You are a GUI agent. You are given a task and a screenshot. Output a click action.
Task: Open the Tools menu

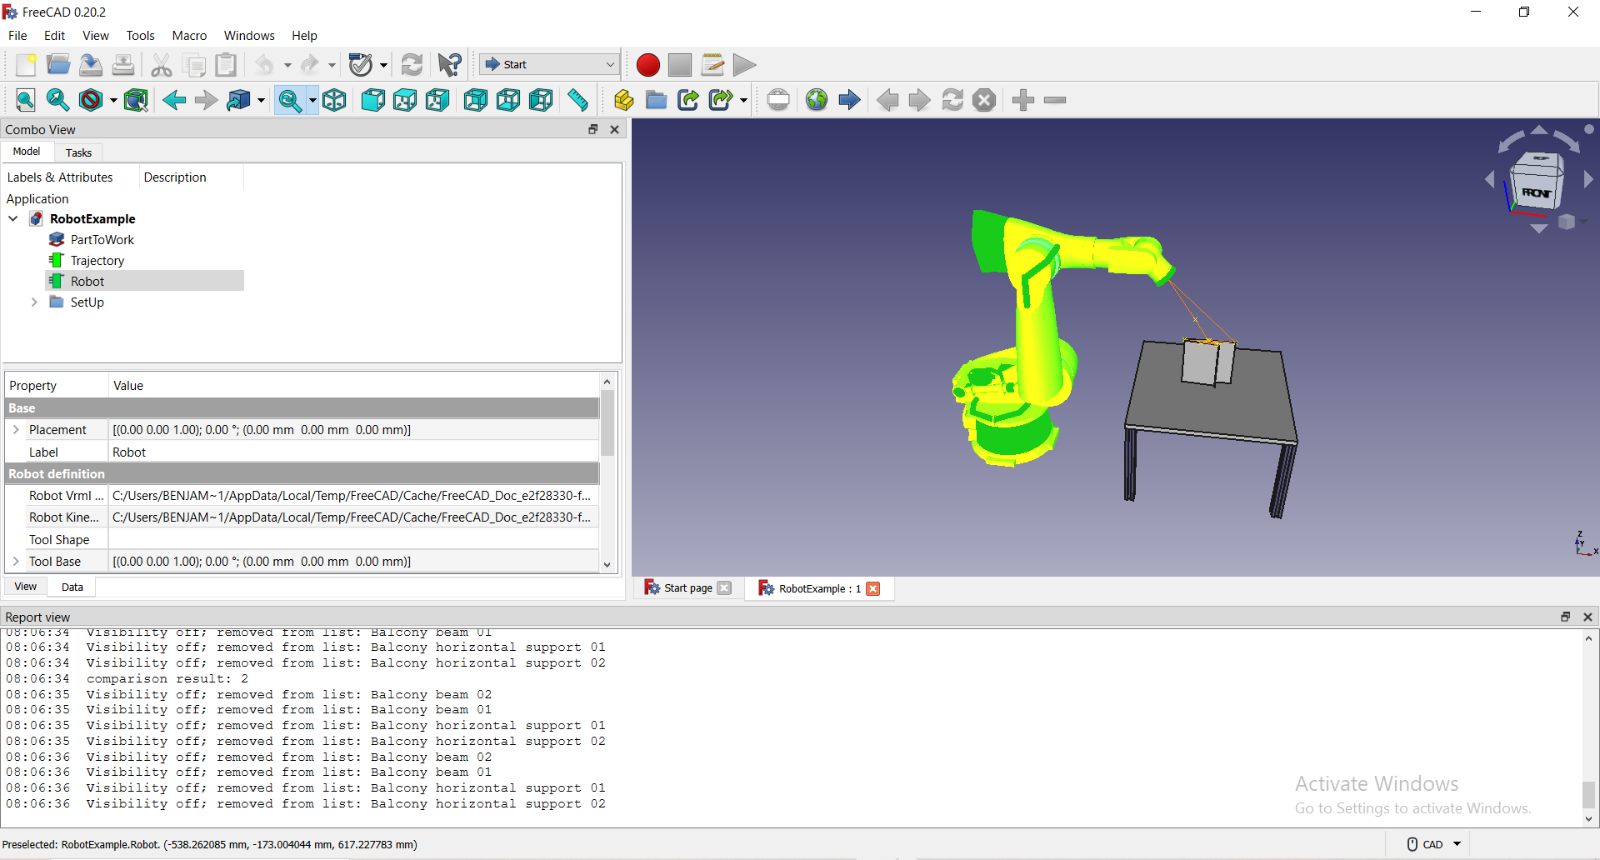pos(140,36)
